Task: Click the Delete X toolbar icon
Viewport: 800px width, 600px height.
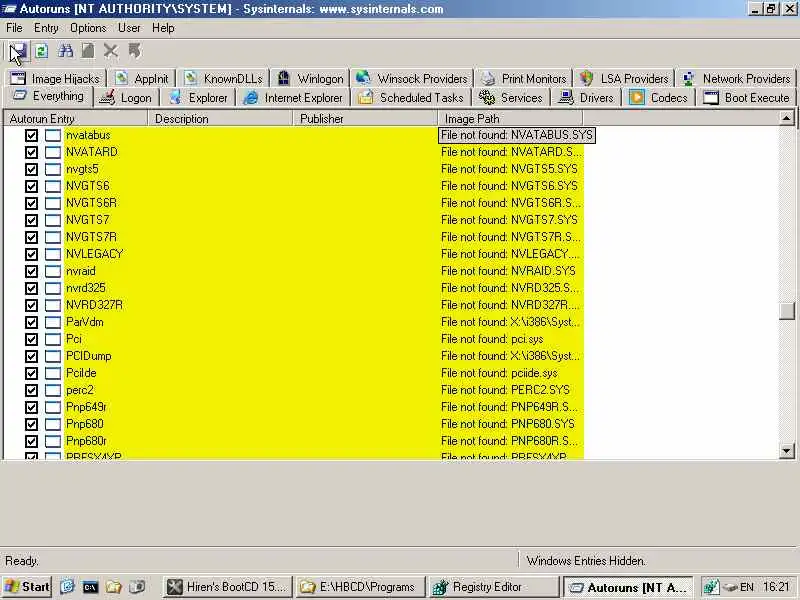Action: point(111,51)
